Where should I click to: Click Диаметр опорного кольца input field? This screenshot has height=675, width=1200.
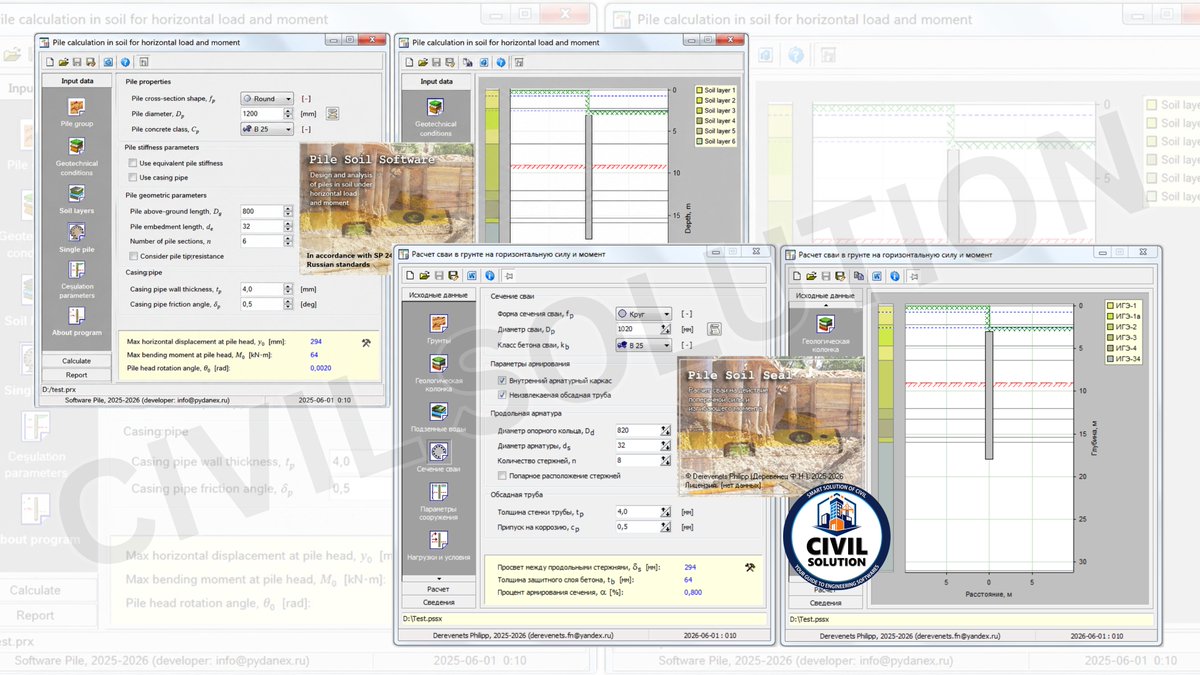coord(637,431)
